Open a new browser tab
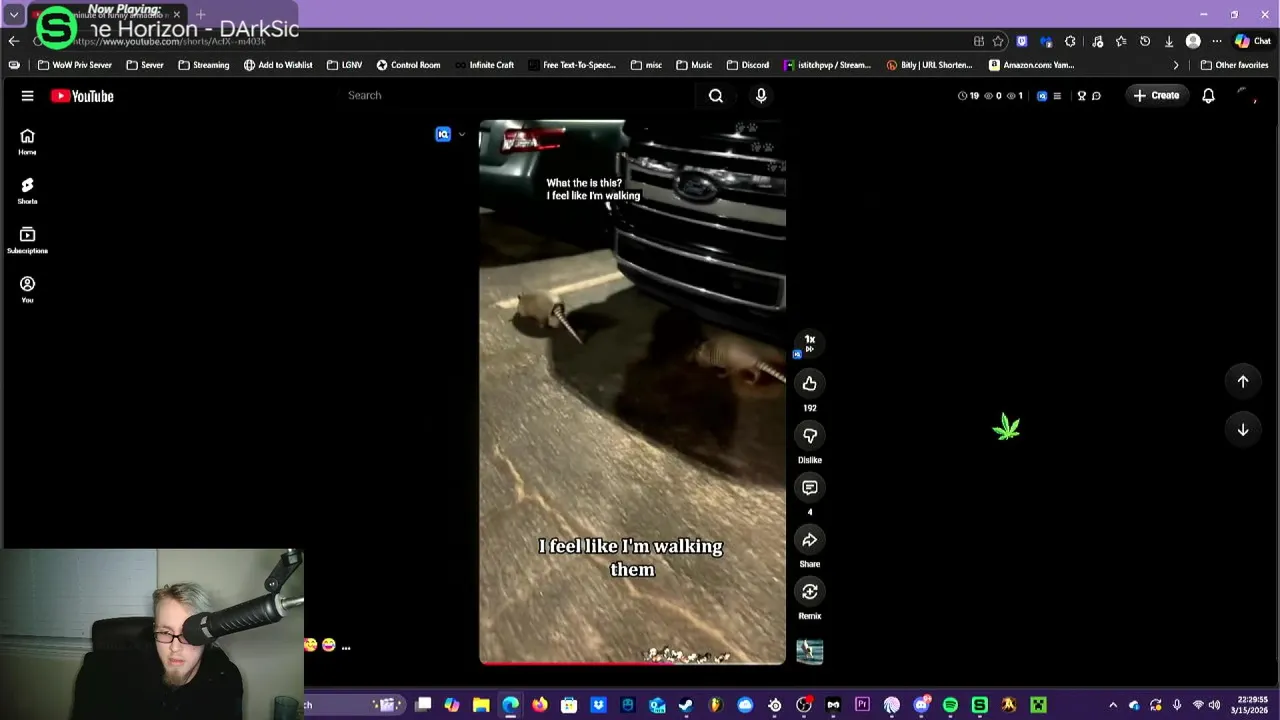Viewport: 1280px width, 720px height. (x=200, y=14)
